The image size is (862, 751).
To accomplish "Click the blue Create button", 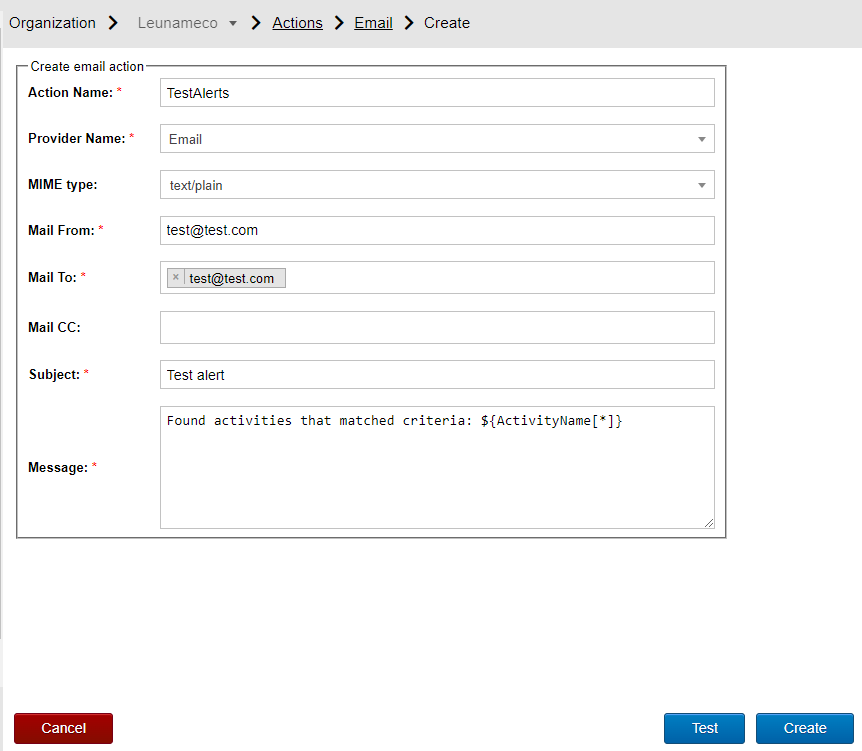I will 804,728.
